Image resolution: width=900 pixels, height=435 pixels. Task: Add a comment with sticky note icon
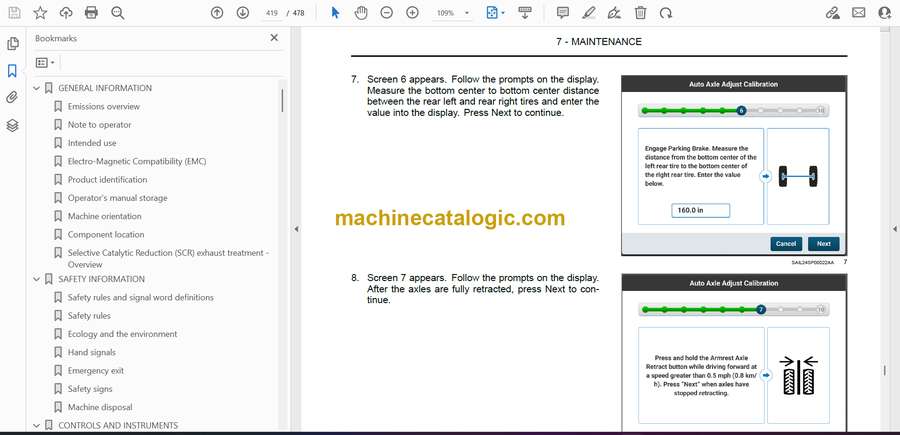(x=563, y=13)
